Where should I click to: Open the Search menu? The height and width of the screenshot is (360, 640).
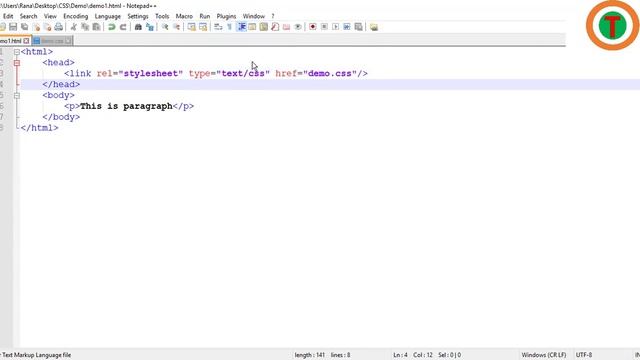click(29, 16)
